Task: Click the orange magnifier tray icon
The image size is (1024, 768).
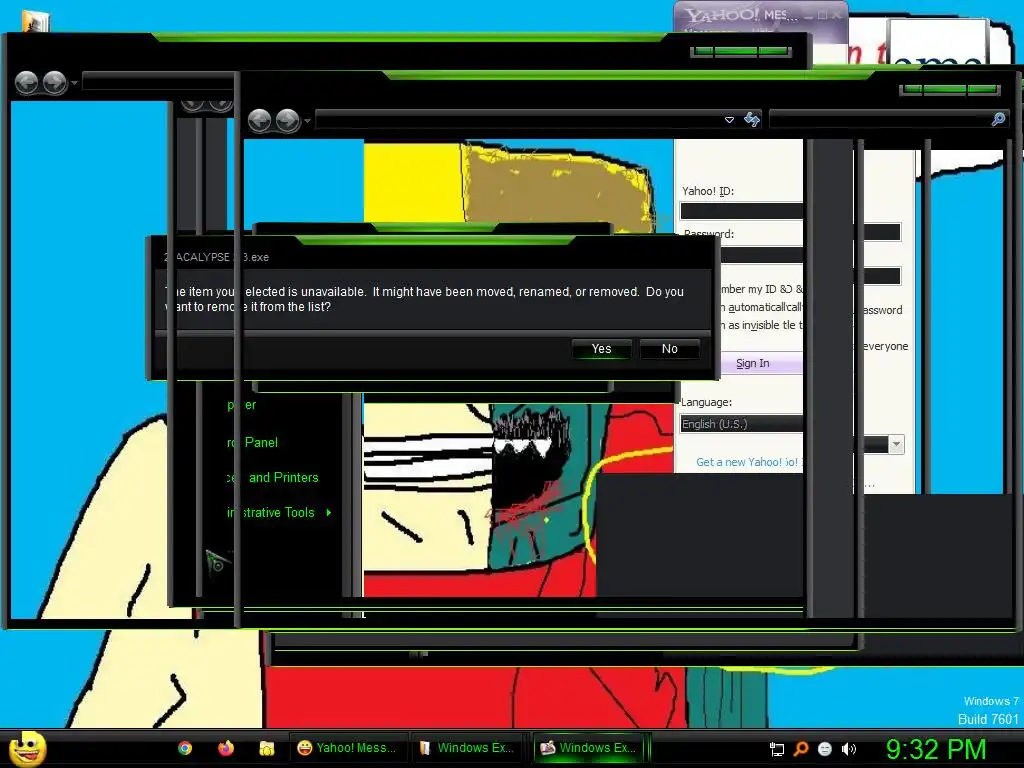Action: [801, 749]
